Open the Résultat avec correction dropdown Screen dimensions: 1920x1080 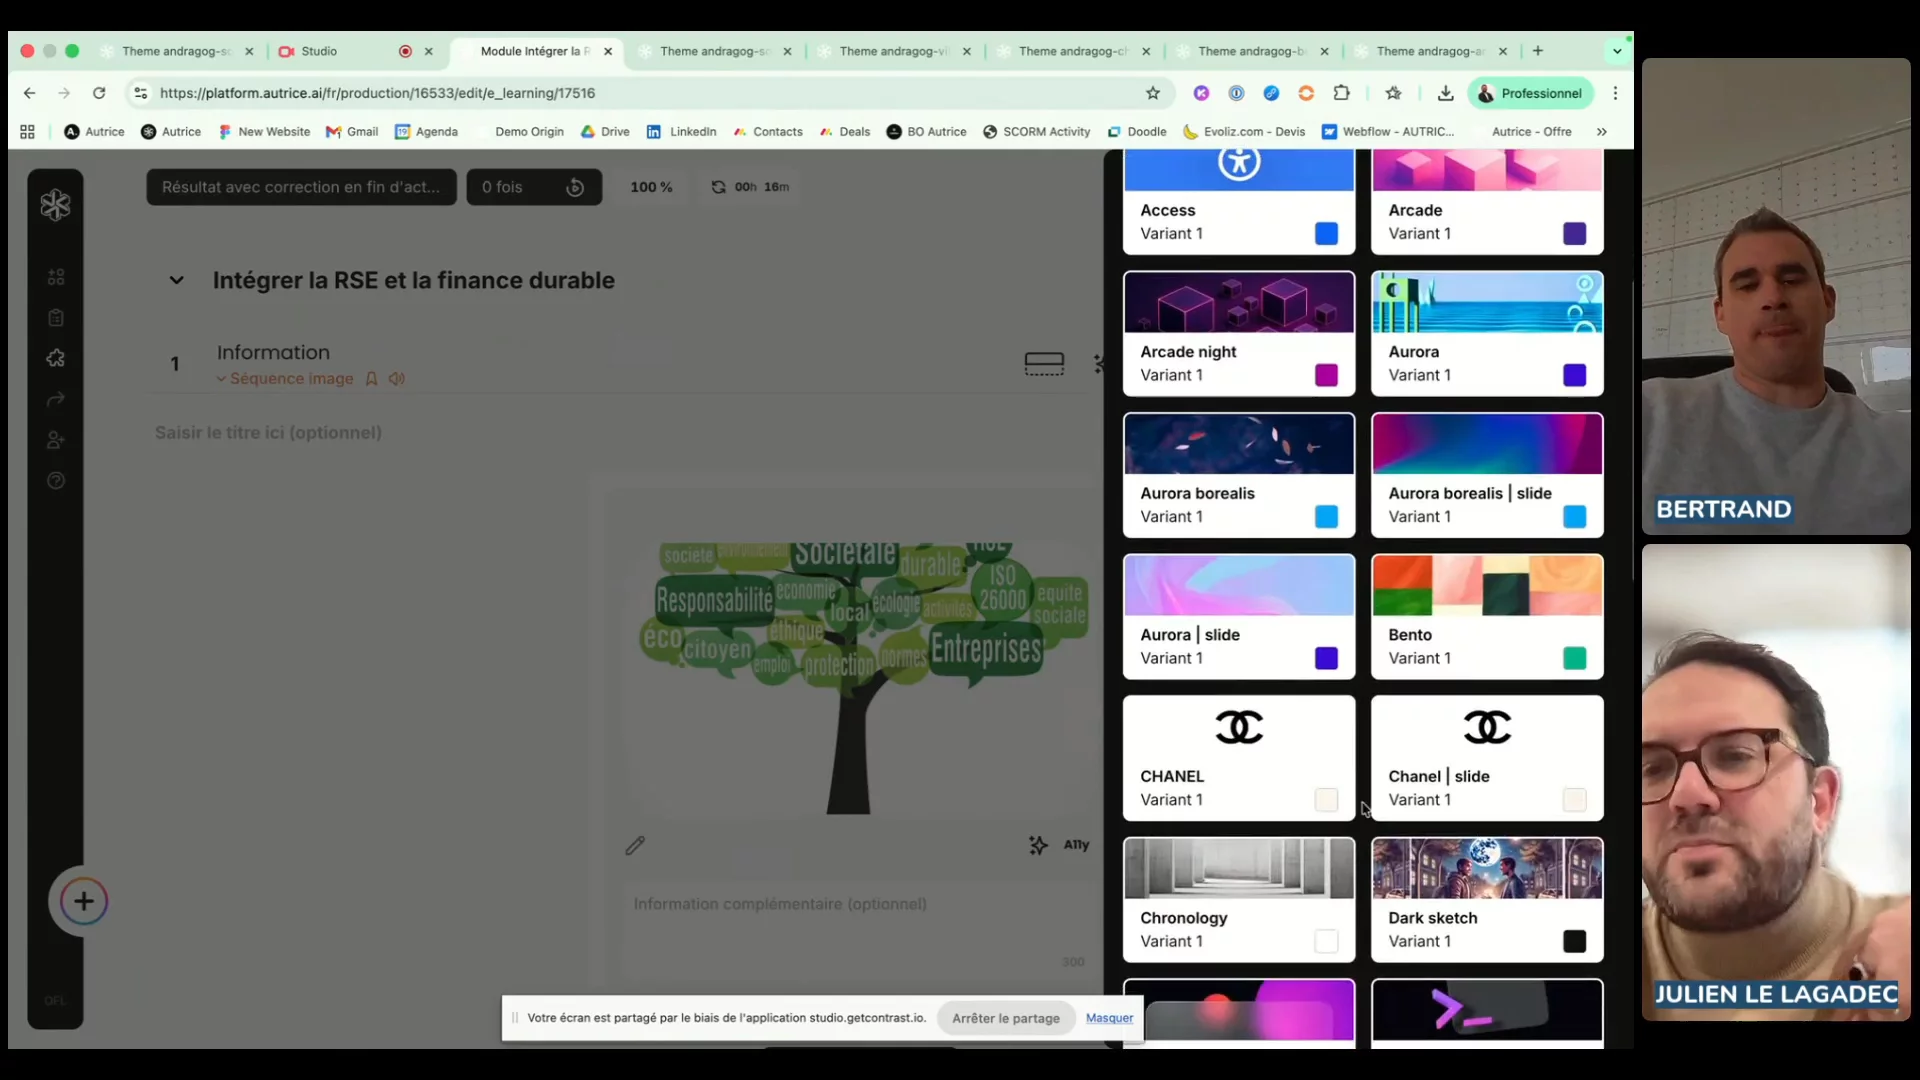301,187
